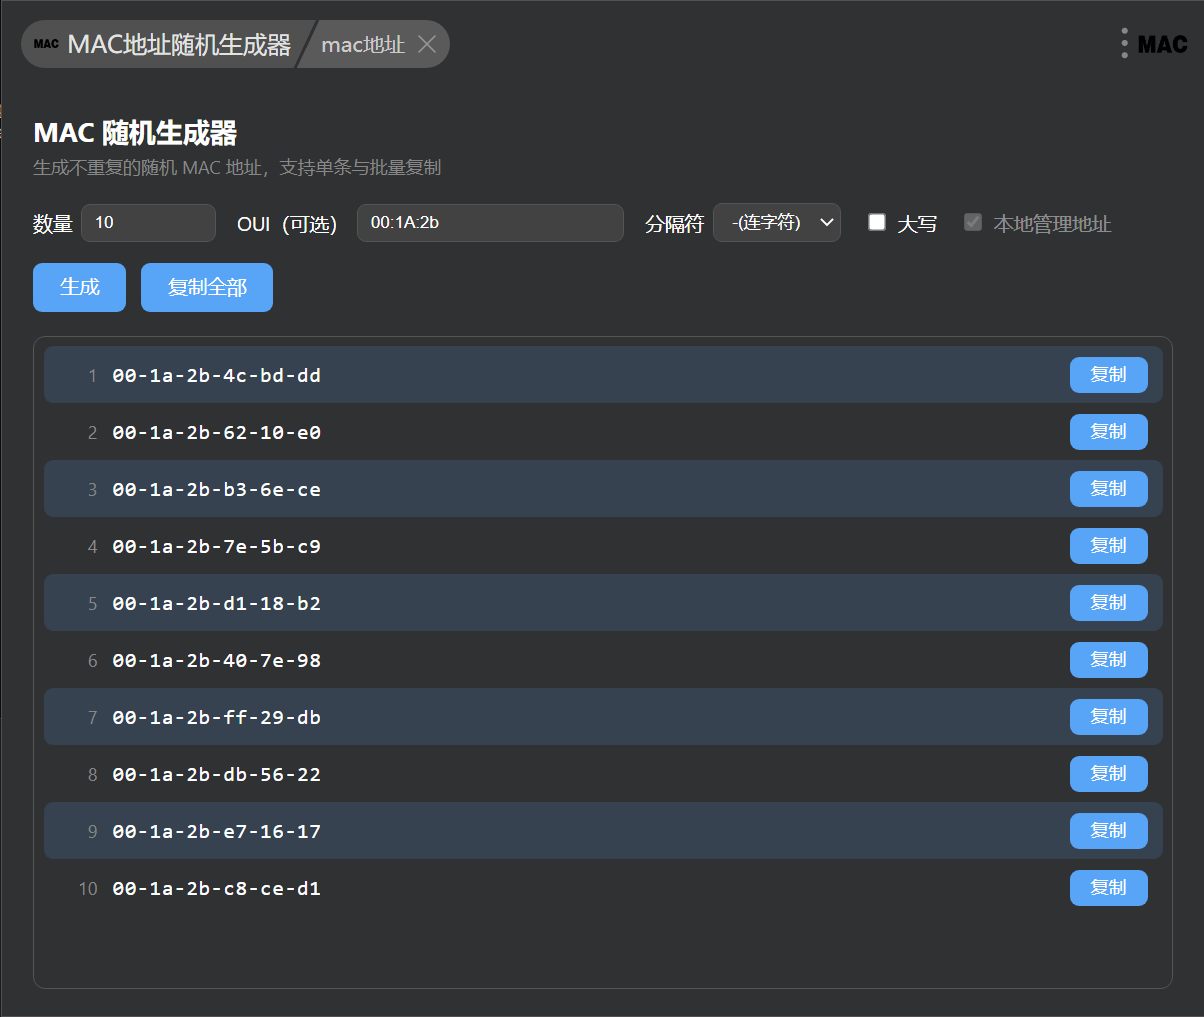The width and height of the screenshot is (1204, 1017).
Task: Copy address 00-1a-2b-e7-16-17
Action: coord(1108,831)
